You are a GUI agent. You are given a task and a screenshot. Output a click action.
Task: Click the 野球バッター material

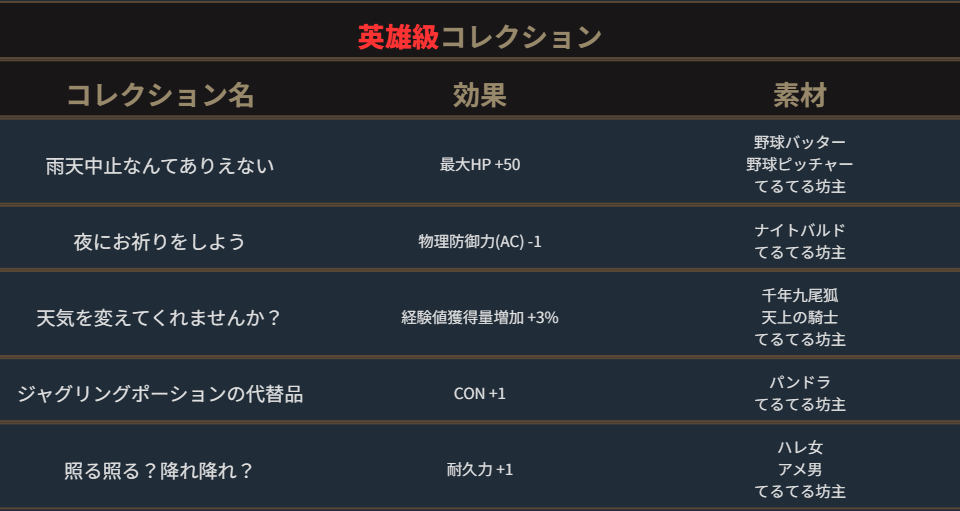pos(800,142)
